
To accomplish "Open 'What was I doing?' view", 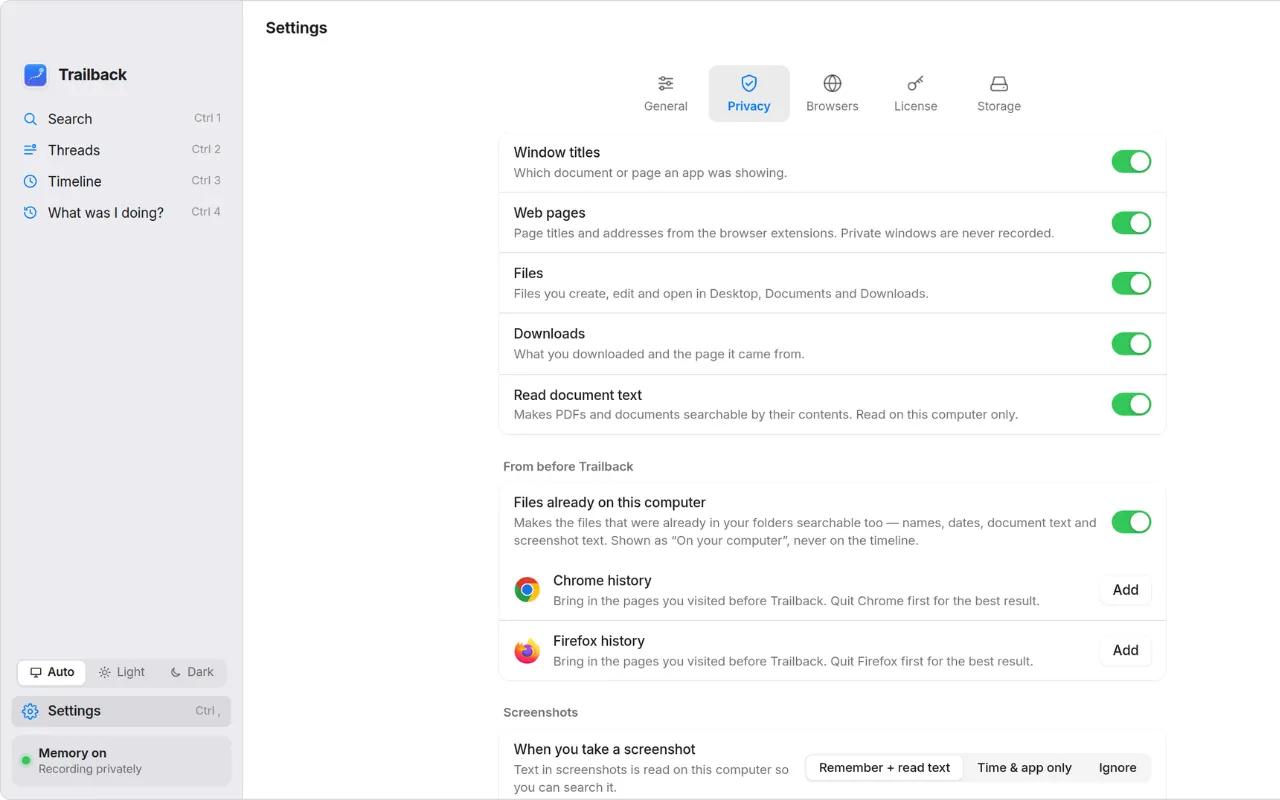I will tap(121, 212).
